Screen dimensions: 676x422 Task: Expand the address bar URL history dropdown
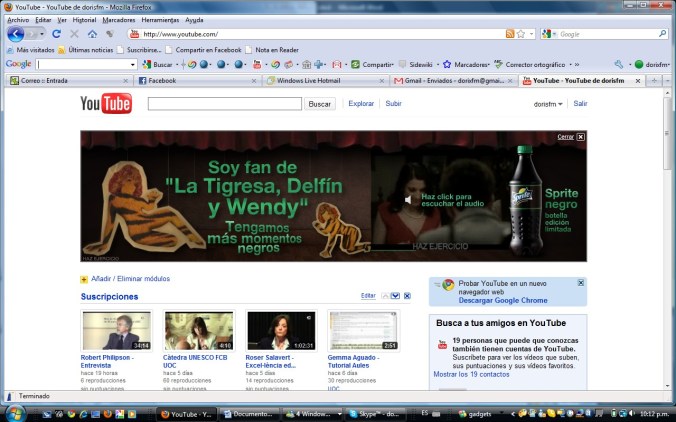pos(531,34)
